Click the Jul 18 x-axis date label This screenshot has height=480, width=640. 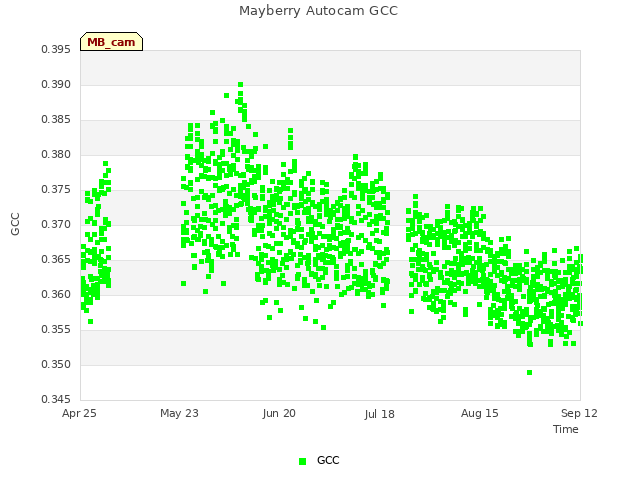point(379,414)
